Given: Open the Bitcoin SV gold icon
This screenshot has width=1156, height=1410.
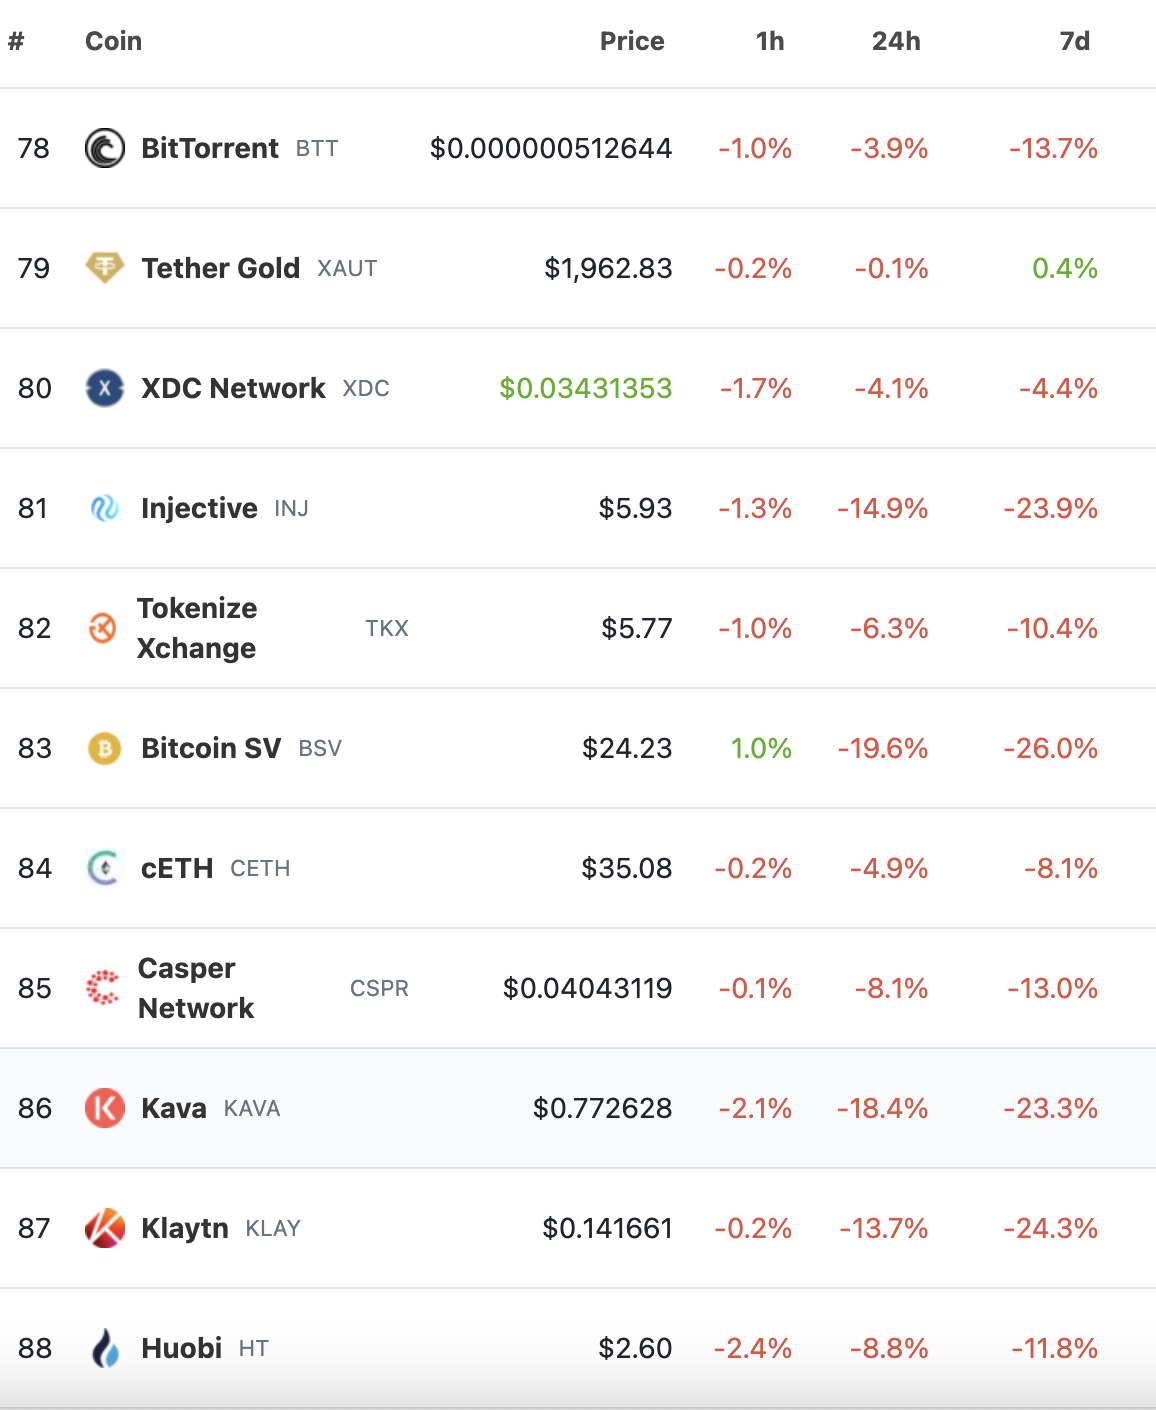Looking at the screenshot, I should pos(105,748).
